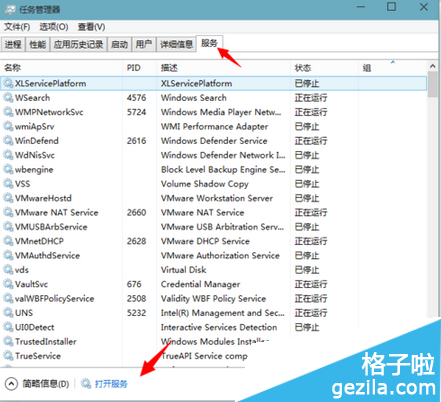Viewport: 441px width, 402px height.
Task: Select the Interactive Services Detection description
Action: tap(219, 327)
